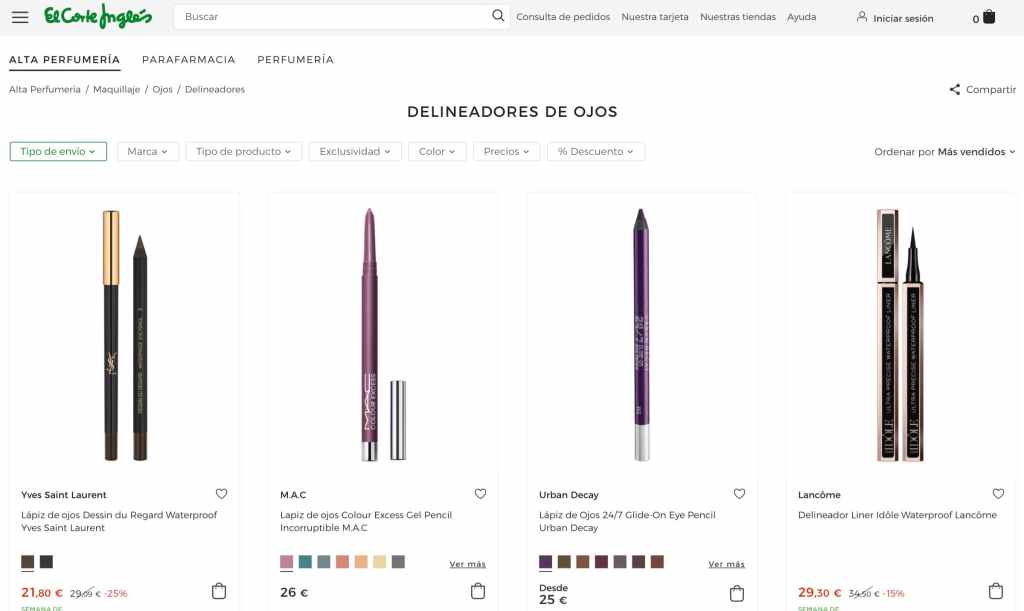Switch to the Perfumería tab
Viewport: 1024px width, 611px height.
(x=295, y=60)
